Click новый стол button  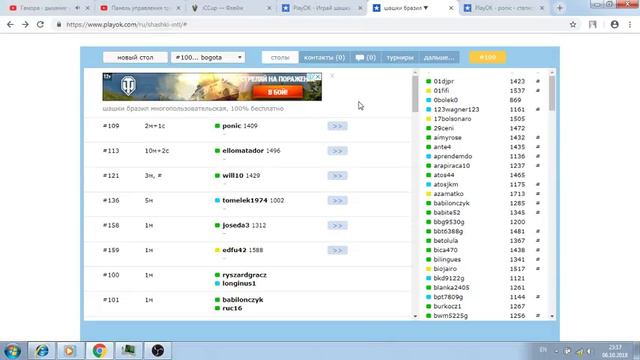(135, 58)
